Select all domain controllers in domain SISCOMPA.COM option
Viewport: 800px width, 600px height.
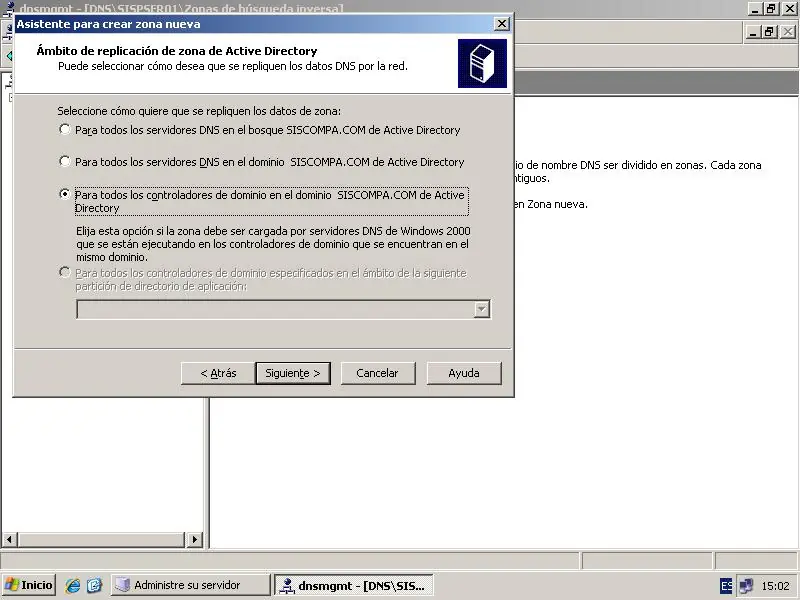click(x=64, y=194)
